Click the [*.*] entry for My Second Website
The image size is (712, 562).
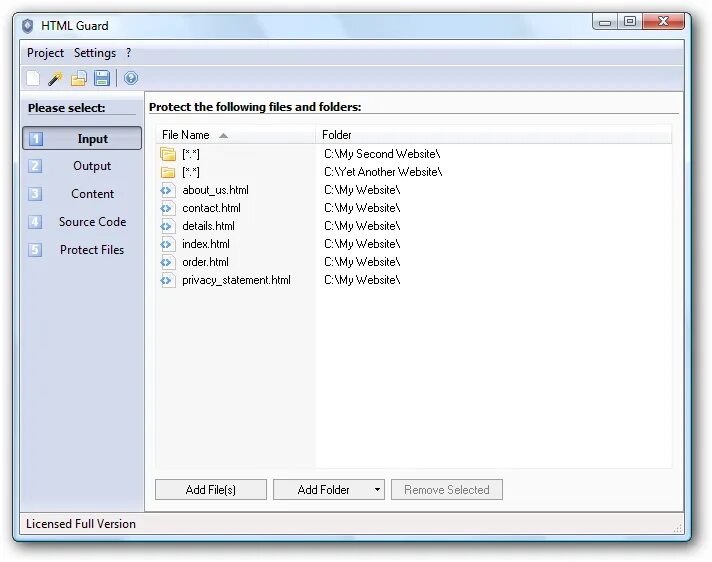coord(191,154)
